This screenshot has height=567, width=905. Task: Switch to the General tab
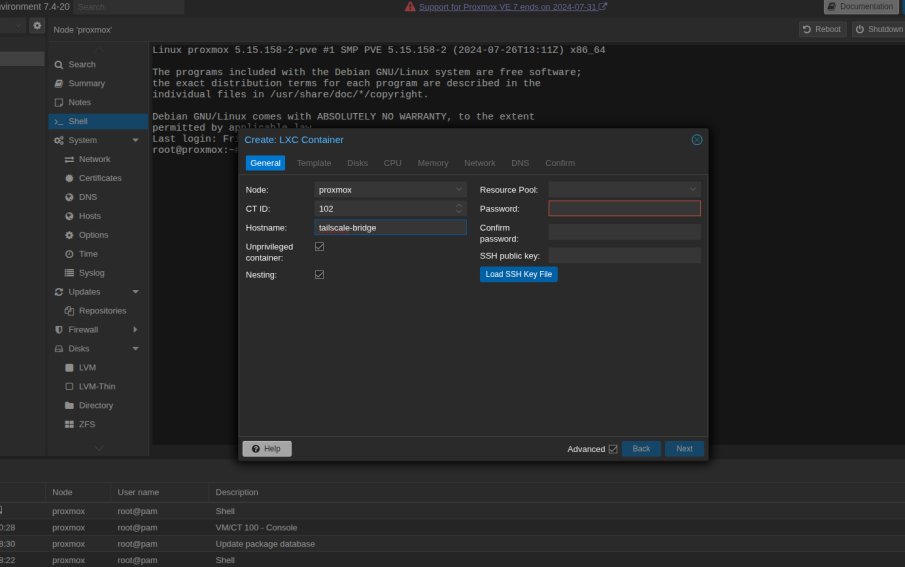coord(265,163)
